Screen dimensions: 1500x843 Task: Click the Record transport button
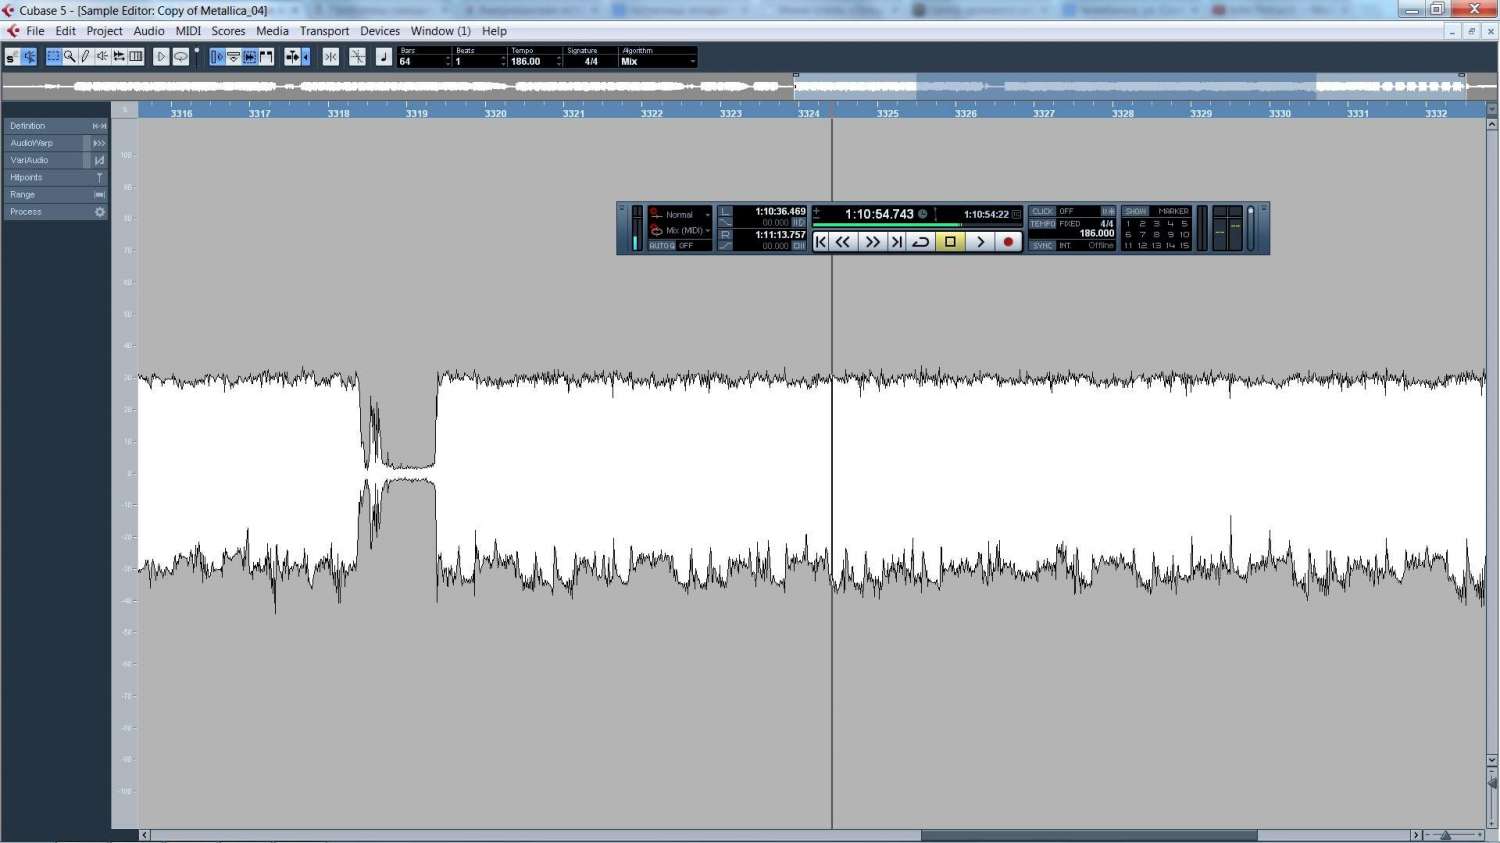[x=1008, y=242]
